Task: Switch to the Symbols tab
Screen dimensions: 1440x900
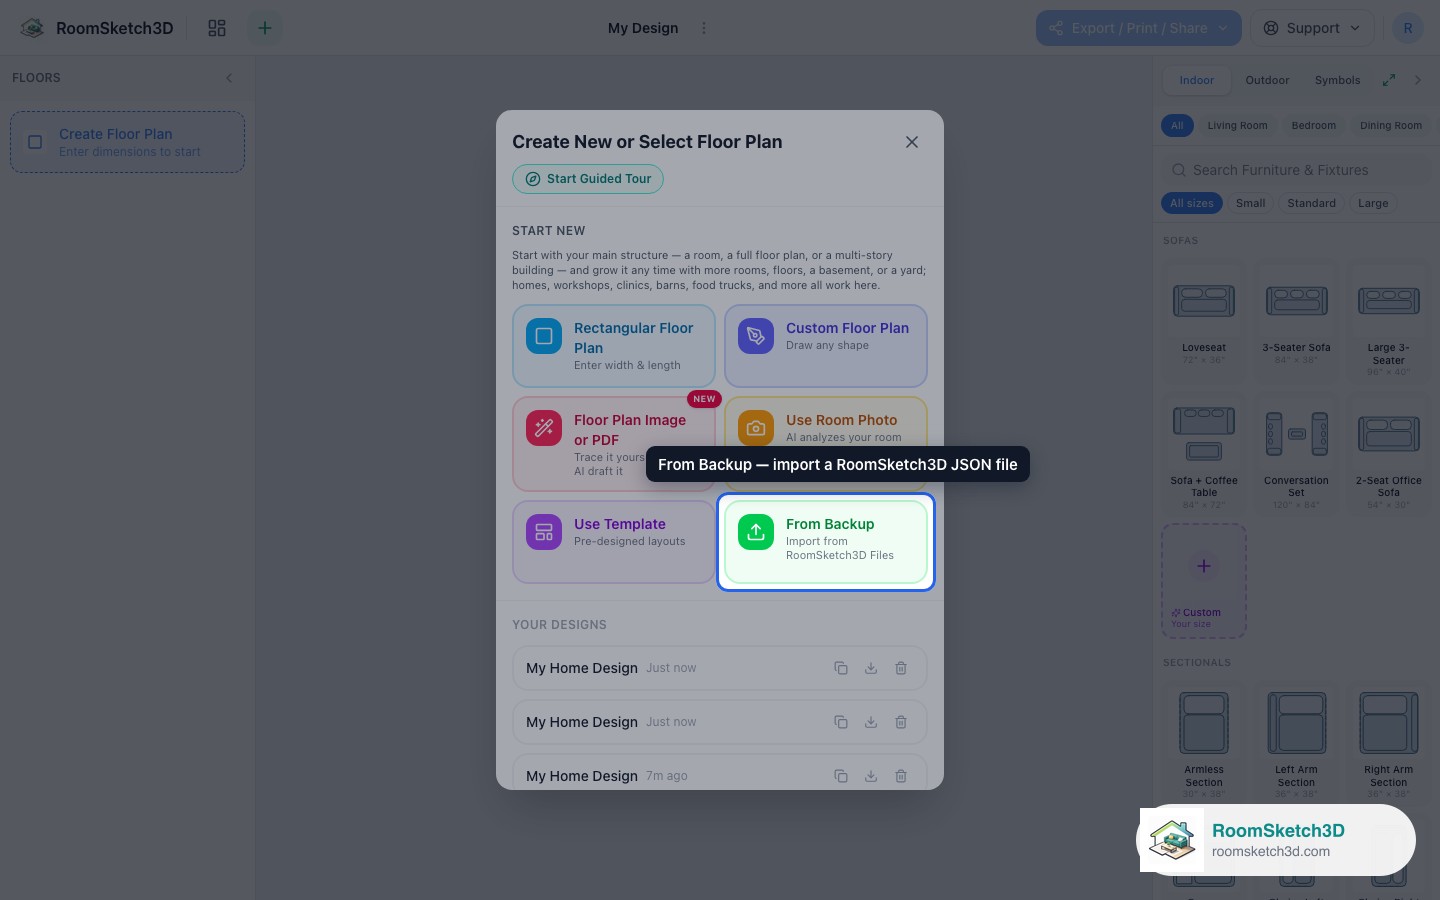Action: pos(1337,80)
